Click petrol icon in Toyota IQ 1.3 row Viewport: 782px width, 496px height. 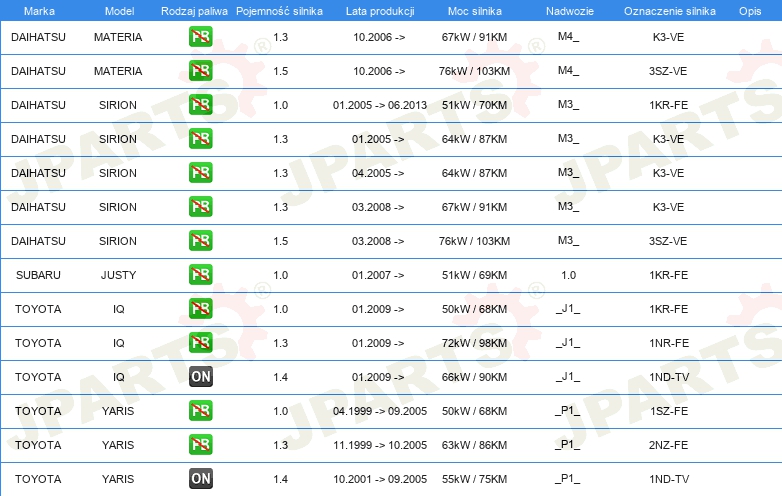pos(200,342)
